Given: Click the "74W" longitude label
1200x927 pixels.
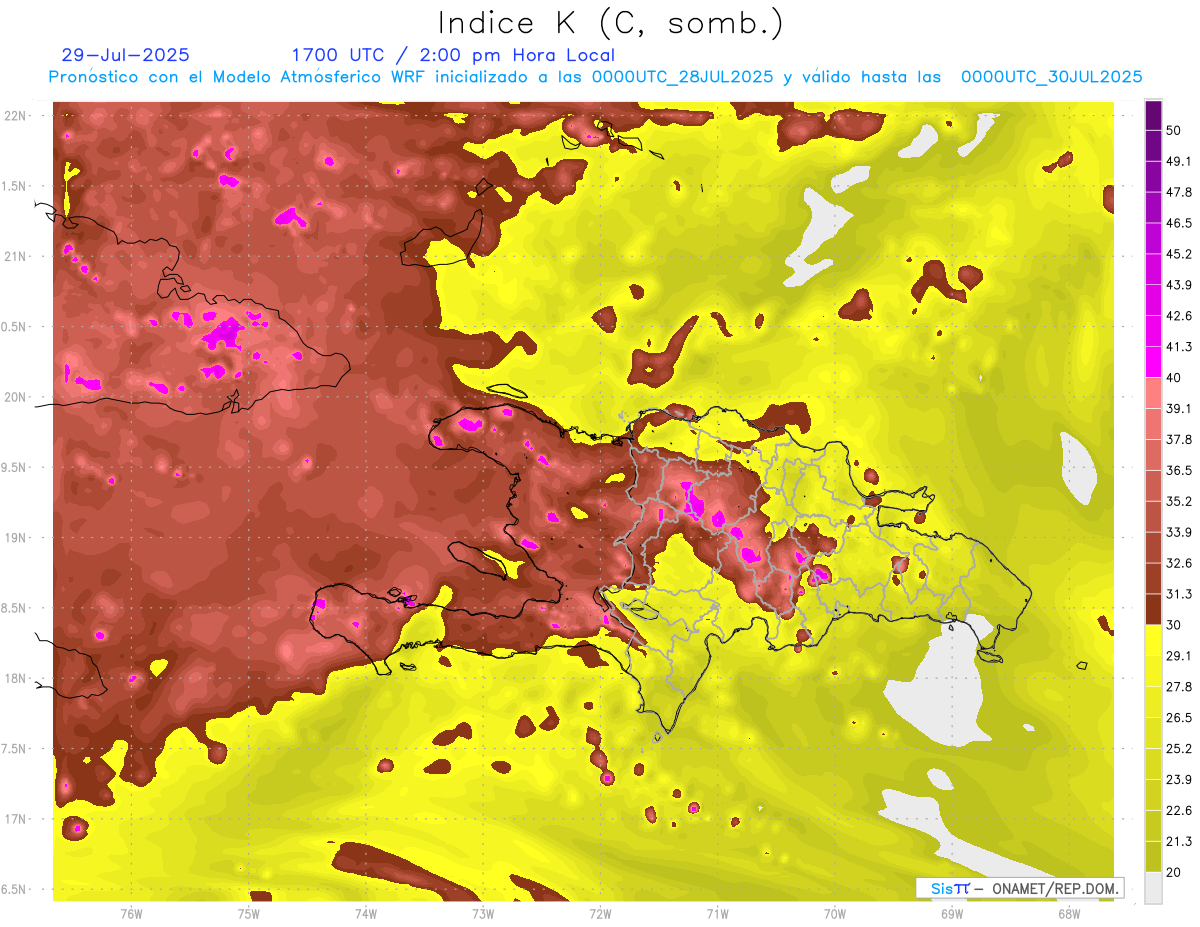Looking at the screenshot, I should tap(366, 913).
